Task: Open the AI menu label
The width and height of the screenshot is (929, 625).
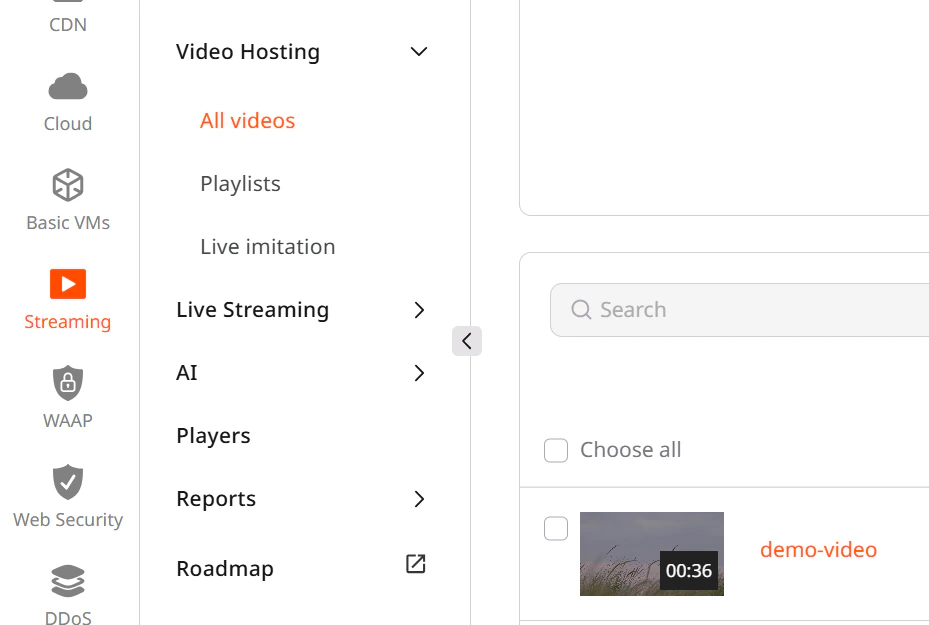Action: coord(187,373)
